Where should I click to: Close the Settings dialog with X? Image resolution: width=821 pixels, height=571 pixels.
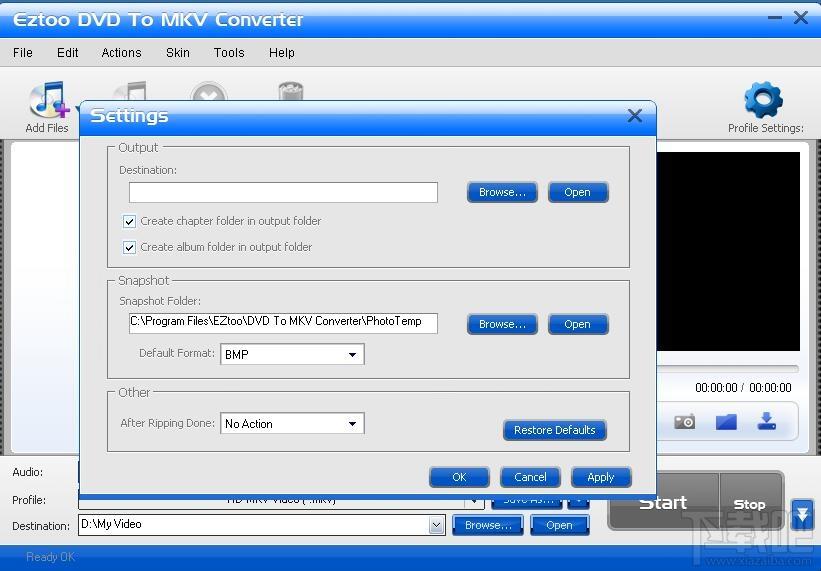(x=635, y=116)
